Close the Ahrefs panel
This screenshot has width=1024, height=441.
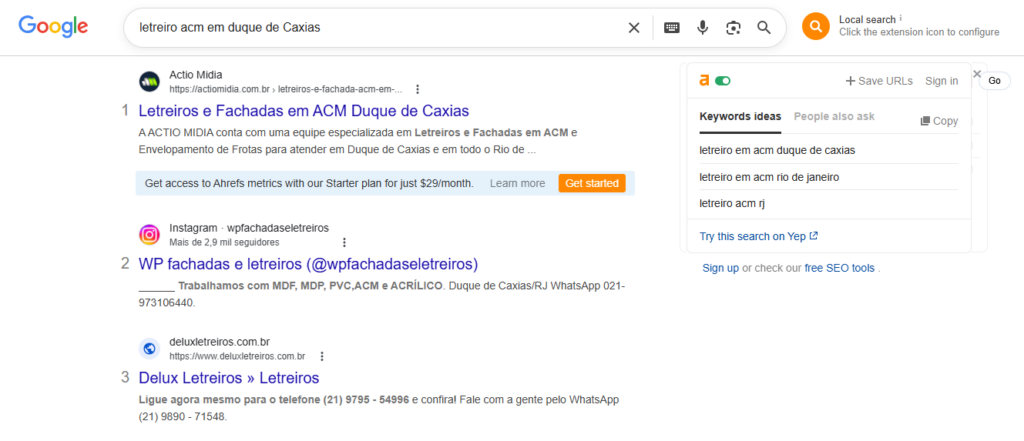click(x=977, y=74)
